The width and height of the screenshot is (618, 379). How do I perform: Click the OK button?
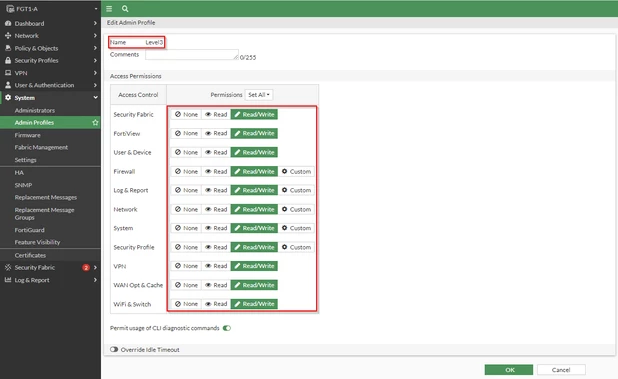pyautogui.click(x=508, y=370)
